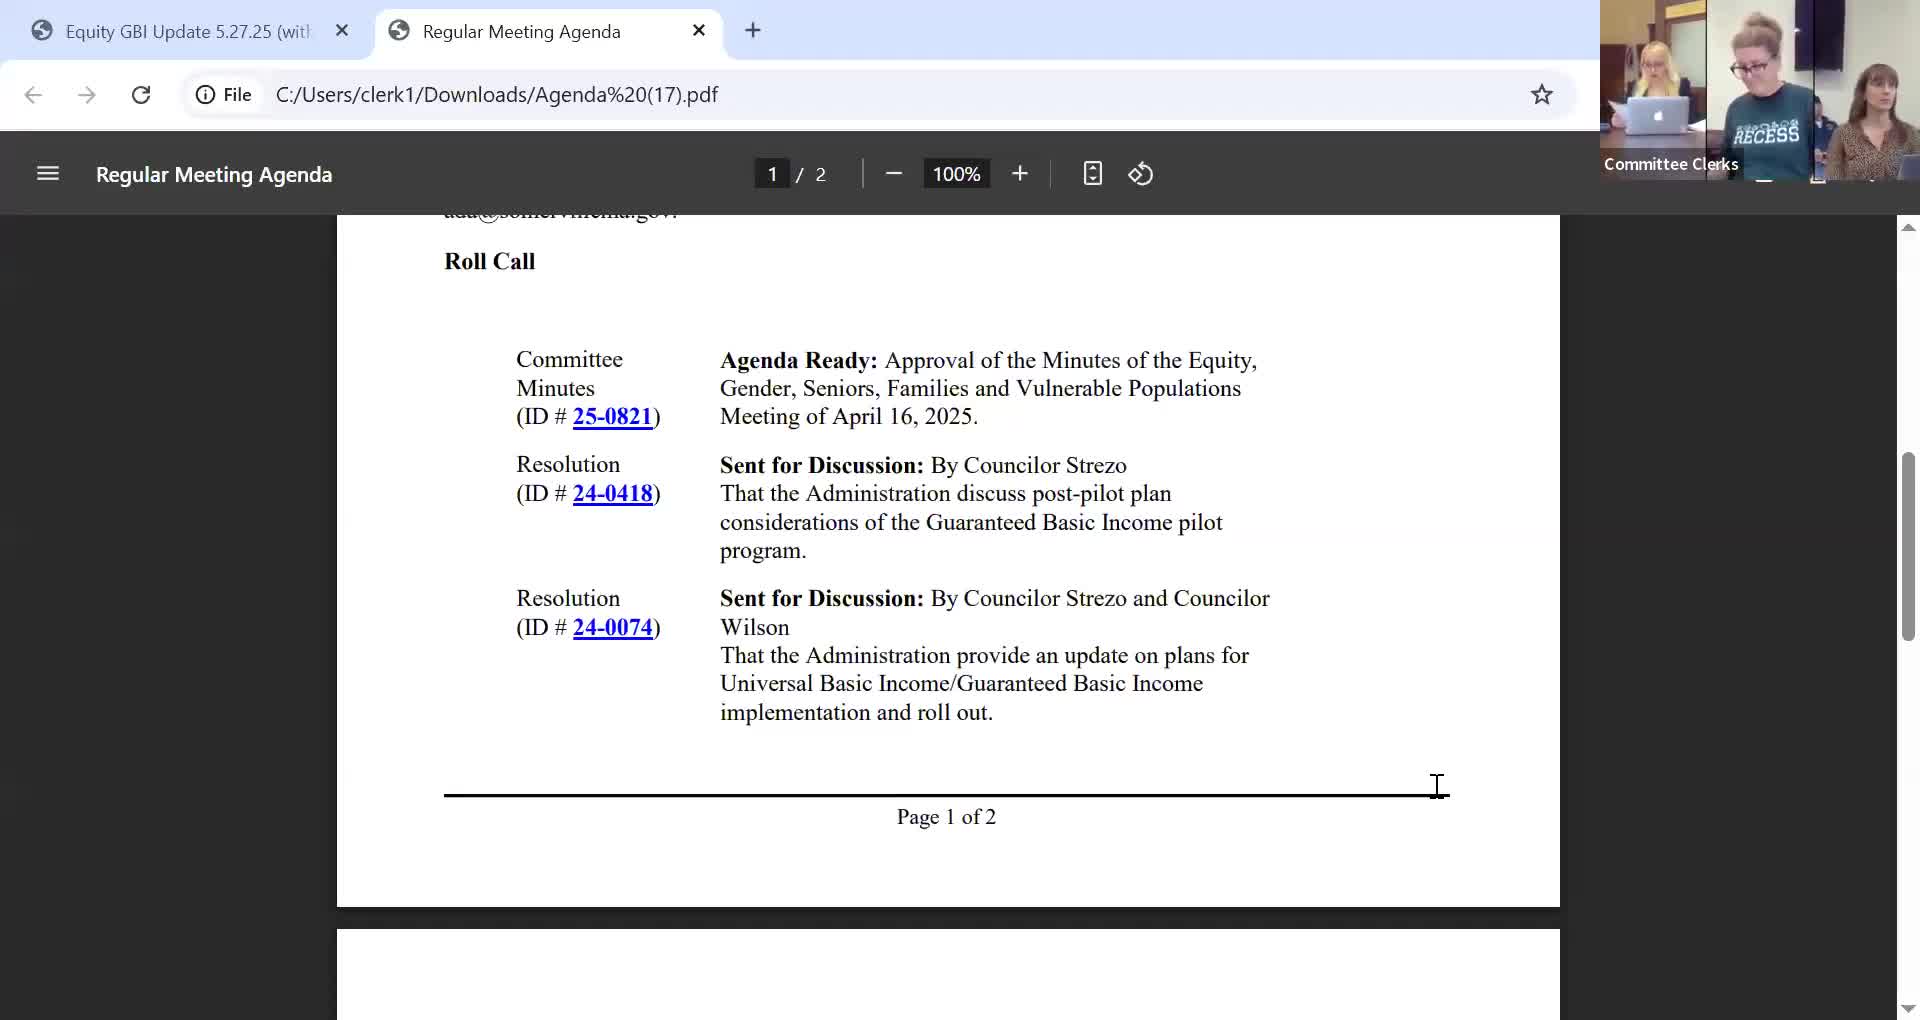Bookmark this page with the star icon

point(1541,95)
